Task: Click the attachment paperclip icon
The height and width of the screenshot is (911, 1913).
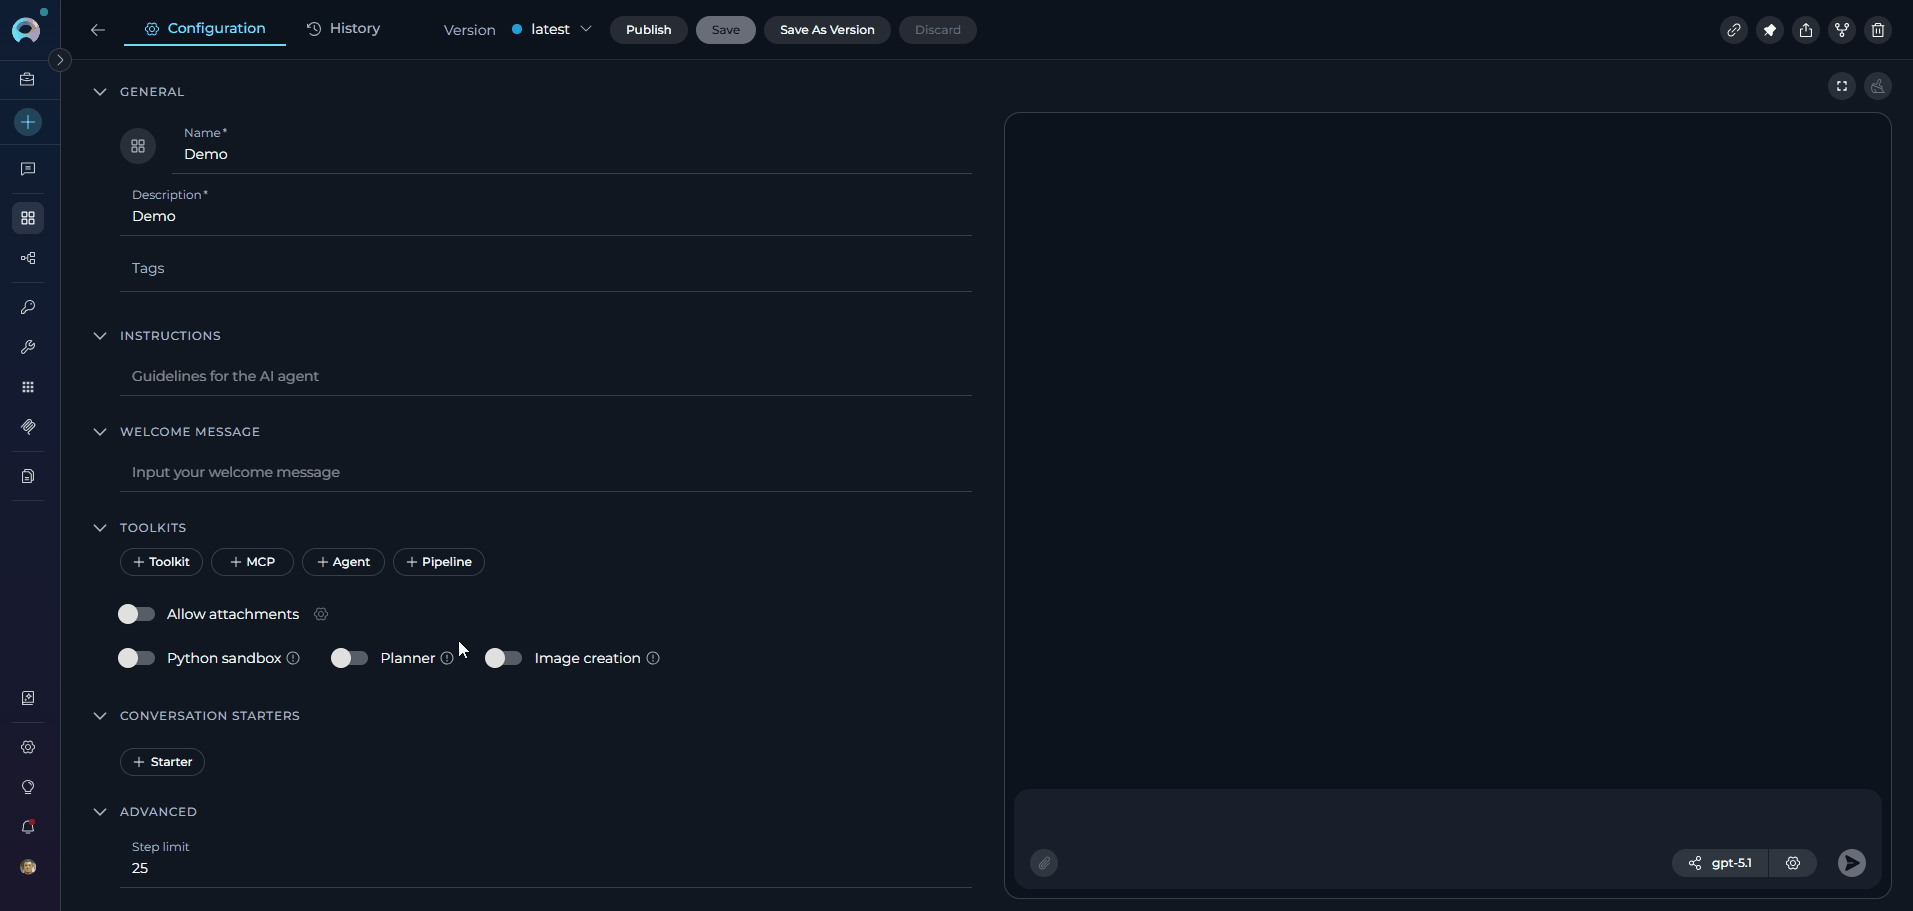Action: (x=1044, y=863)
